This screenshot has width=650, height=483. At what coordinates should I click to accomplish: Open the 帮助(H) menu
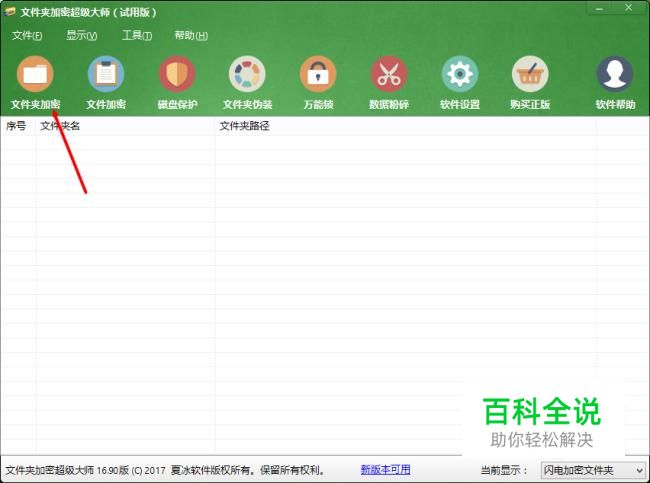(x=191, y=36)
